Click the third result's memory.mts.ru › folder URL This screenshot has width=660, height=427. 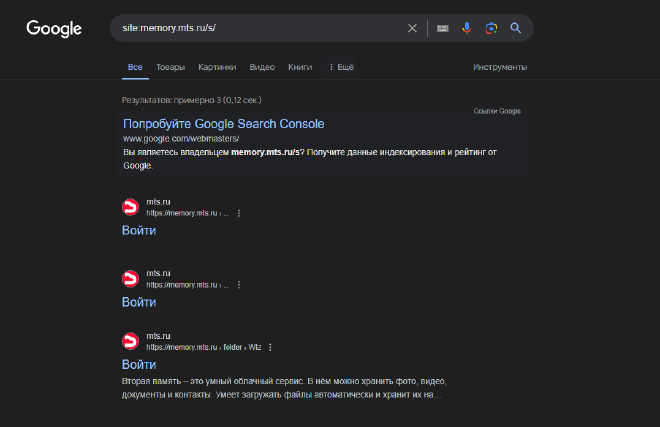click(204, 347)
